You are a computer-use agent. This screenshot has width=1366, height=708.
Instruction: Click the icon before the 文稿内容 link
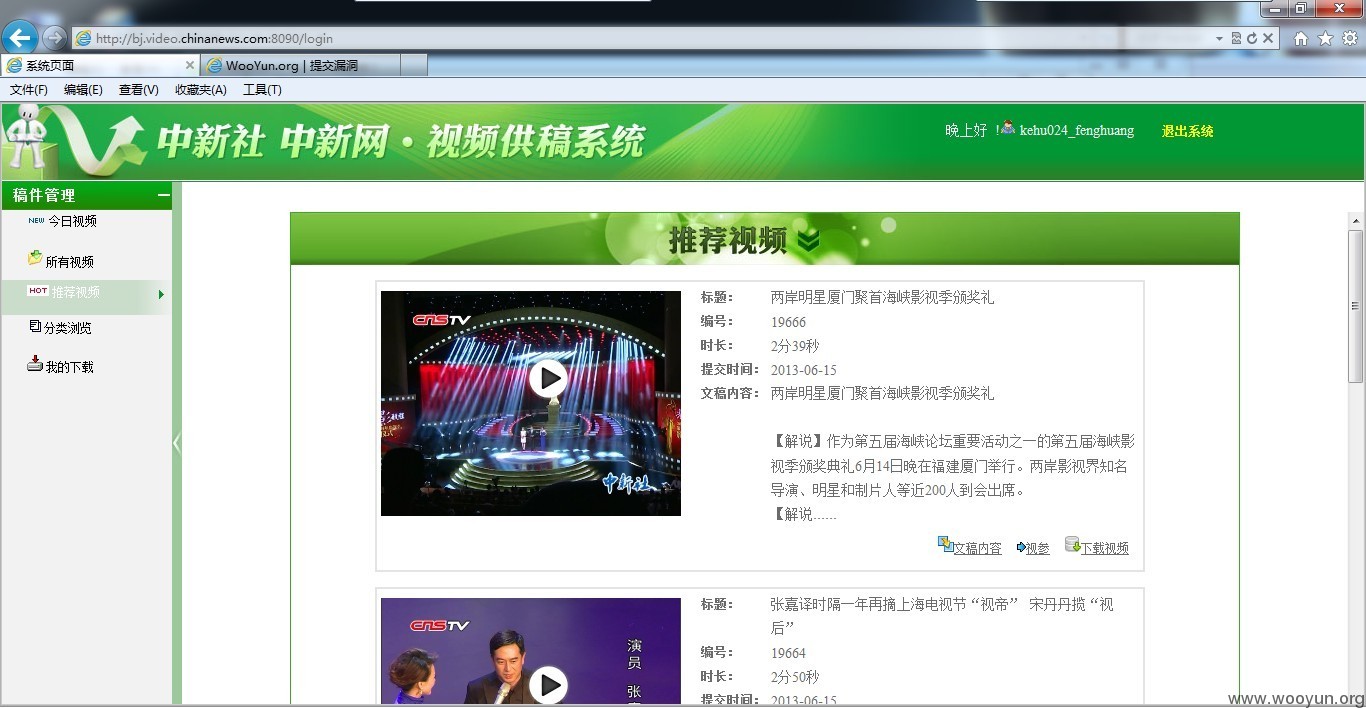tap(945, 544)
